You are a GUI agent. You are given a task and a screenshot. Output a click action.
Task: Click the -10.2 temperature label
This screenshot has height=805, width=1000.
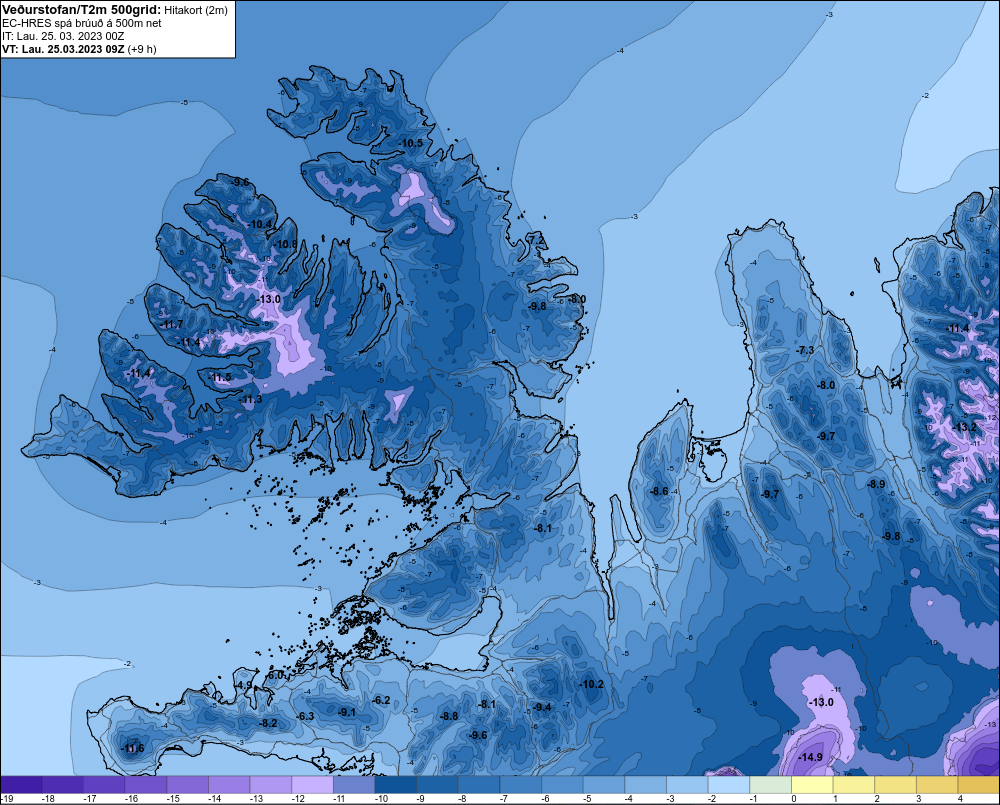(591, 684)
